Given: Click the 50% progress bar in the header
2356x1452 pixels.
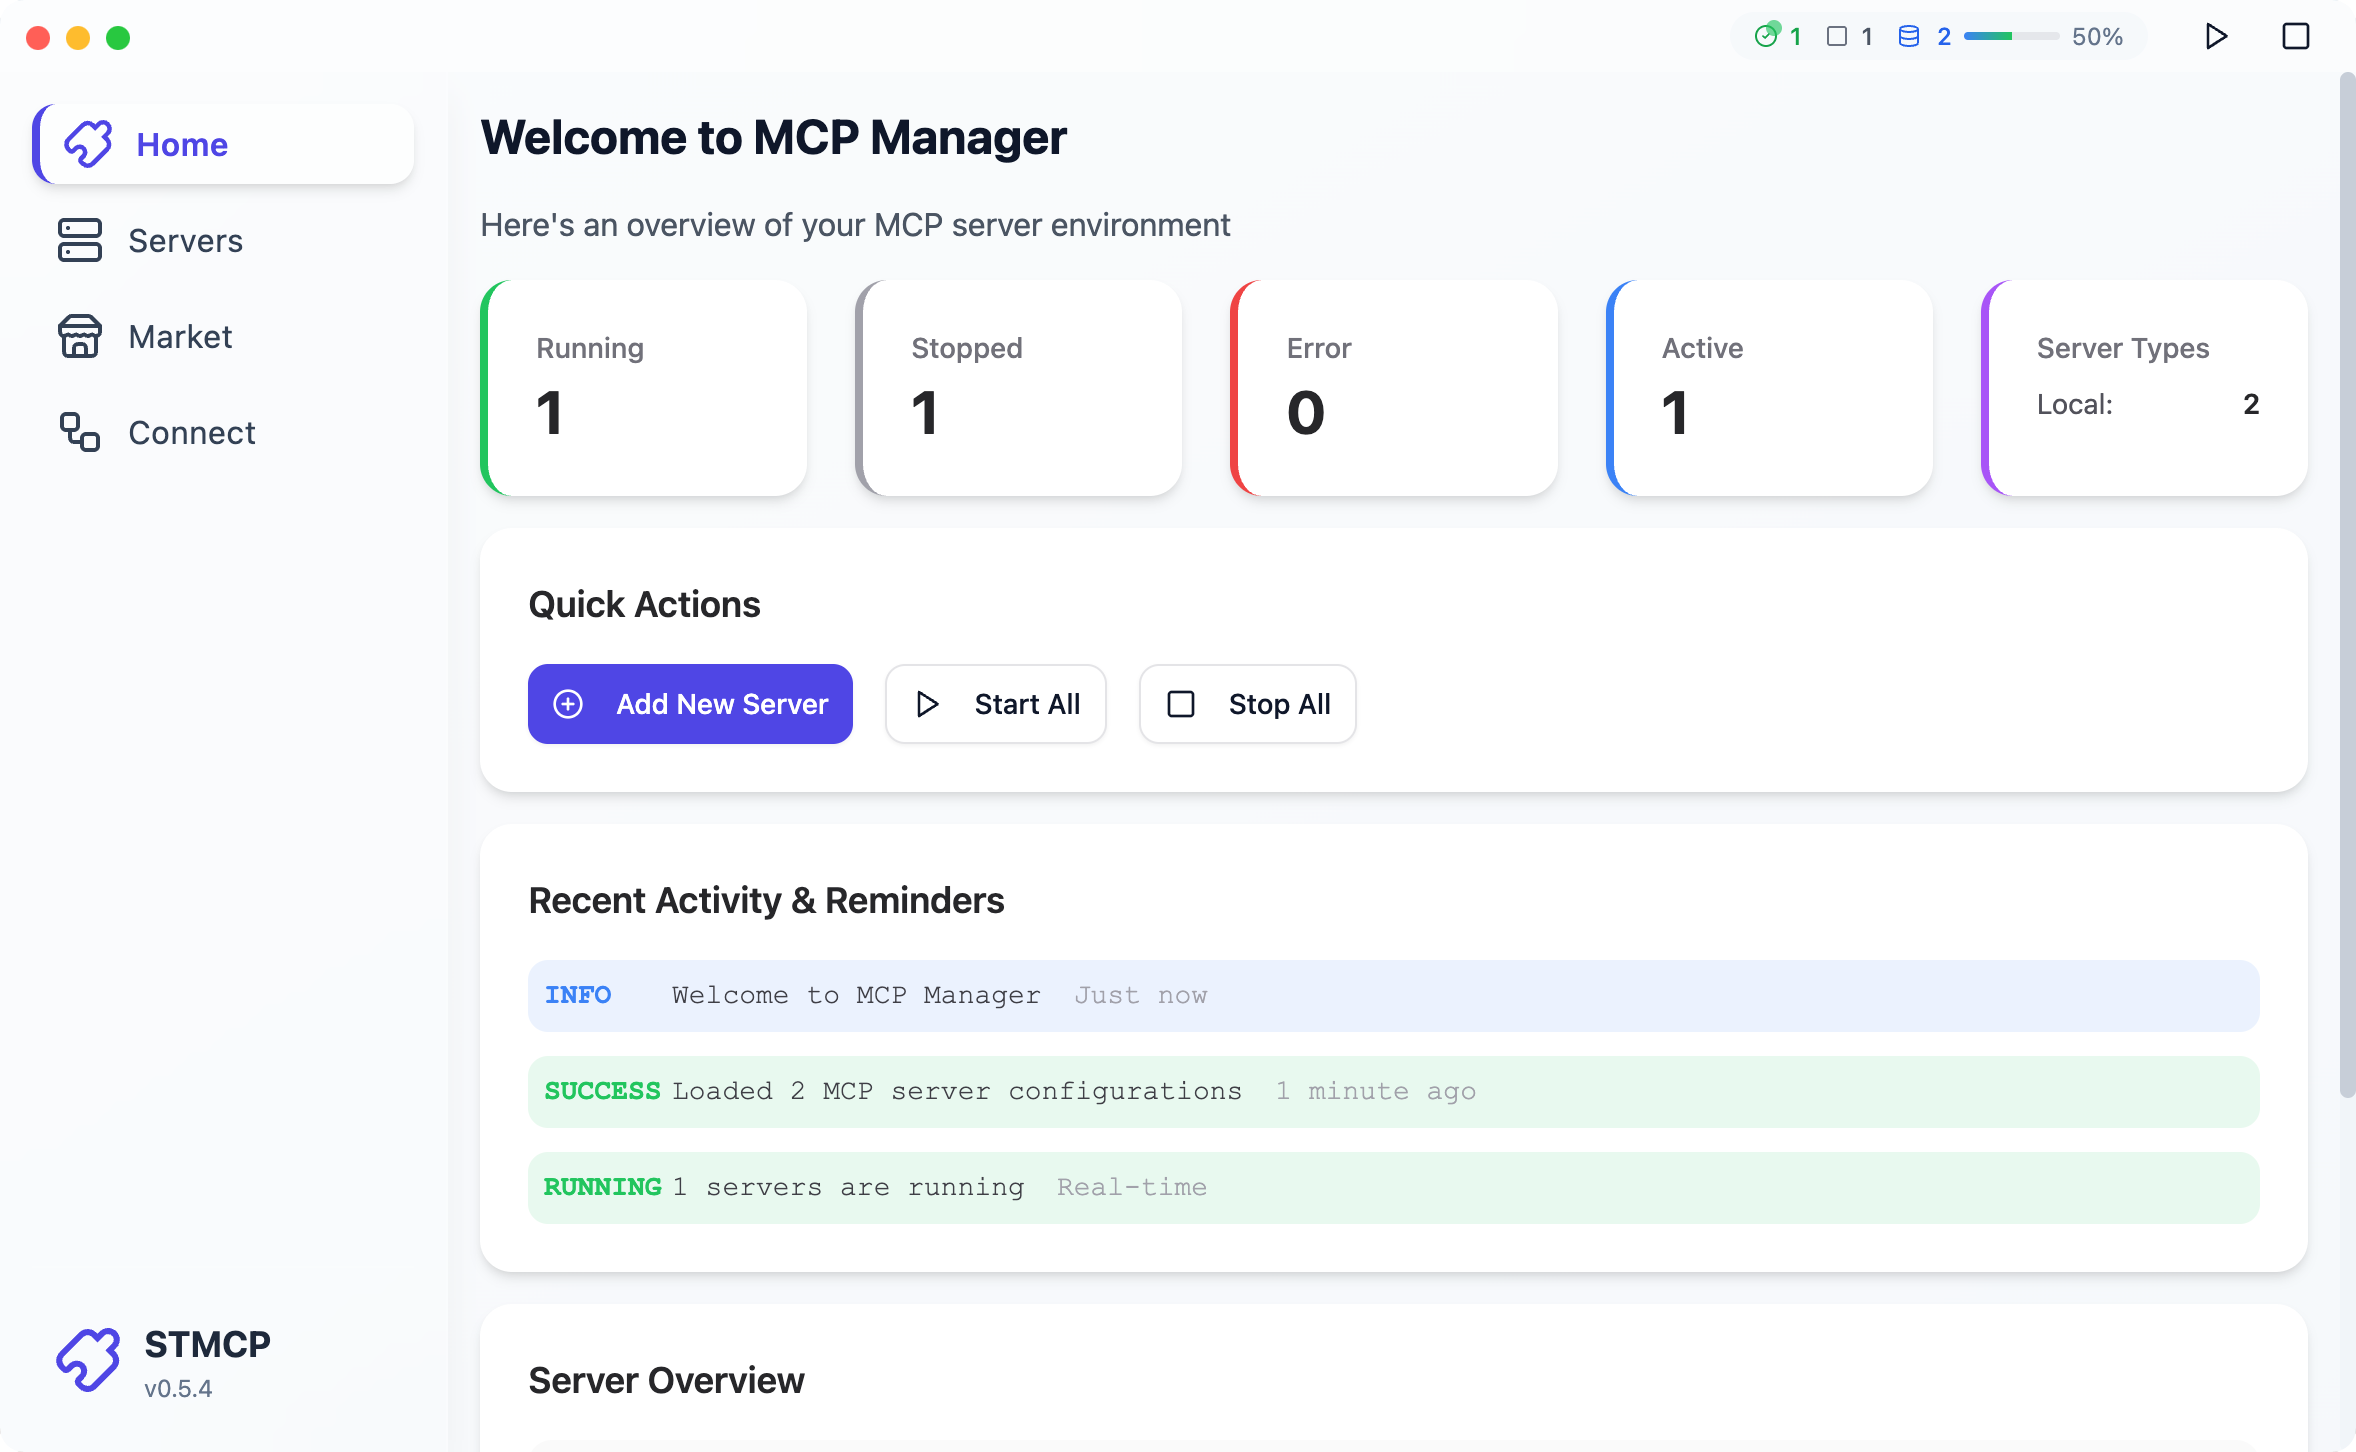Looking at the screenshot, I should (x=2010, y=36).
